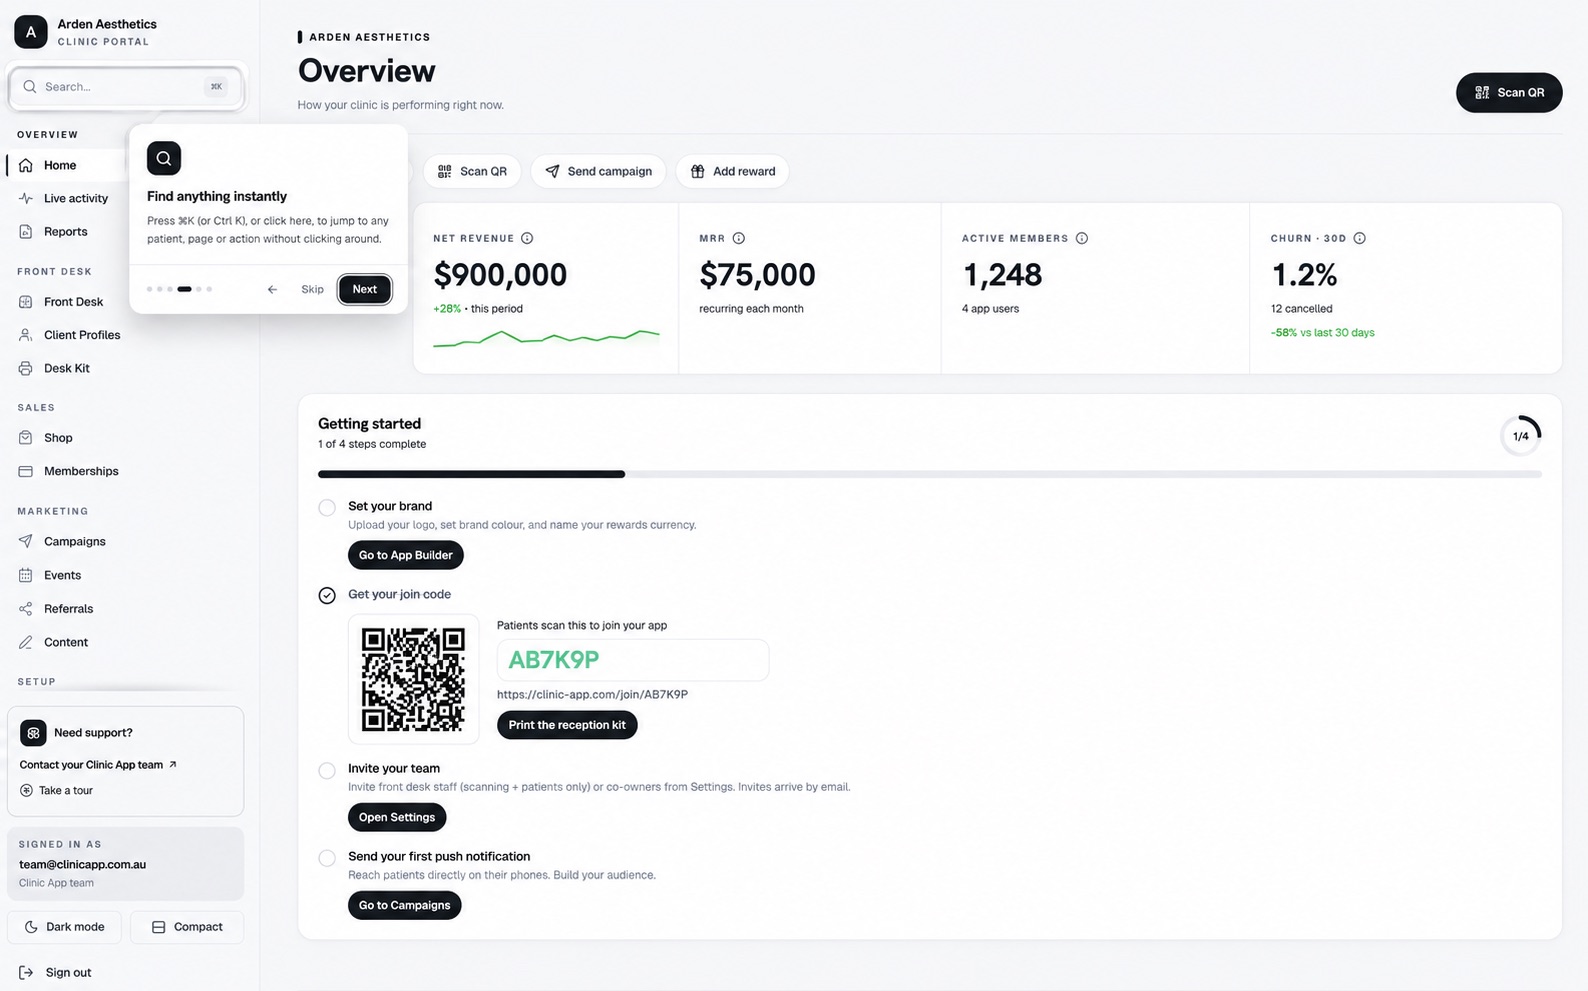Click the Need support lifebuoy icon
The height and width of the screenshot is (991, 1588).
point(33,733)
